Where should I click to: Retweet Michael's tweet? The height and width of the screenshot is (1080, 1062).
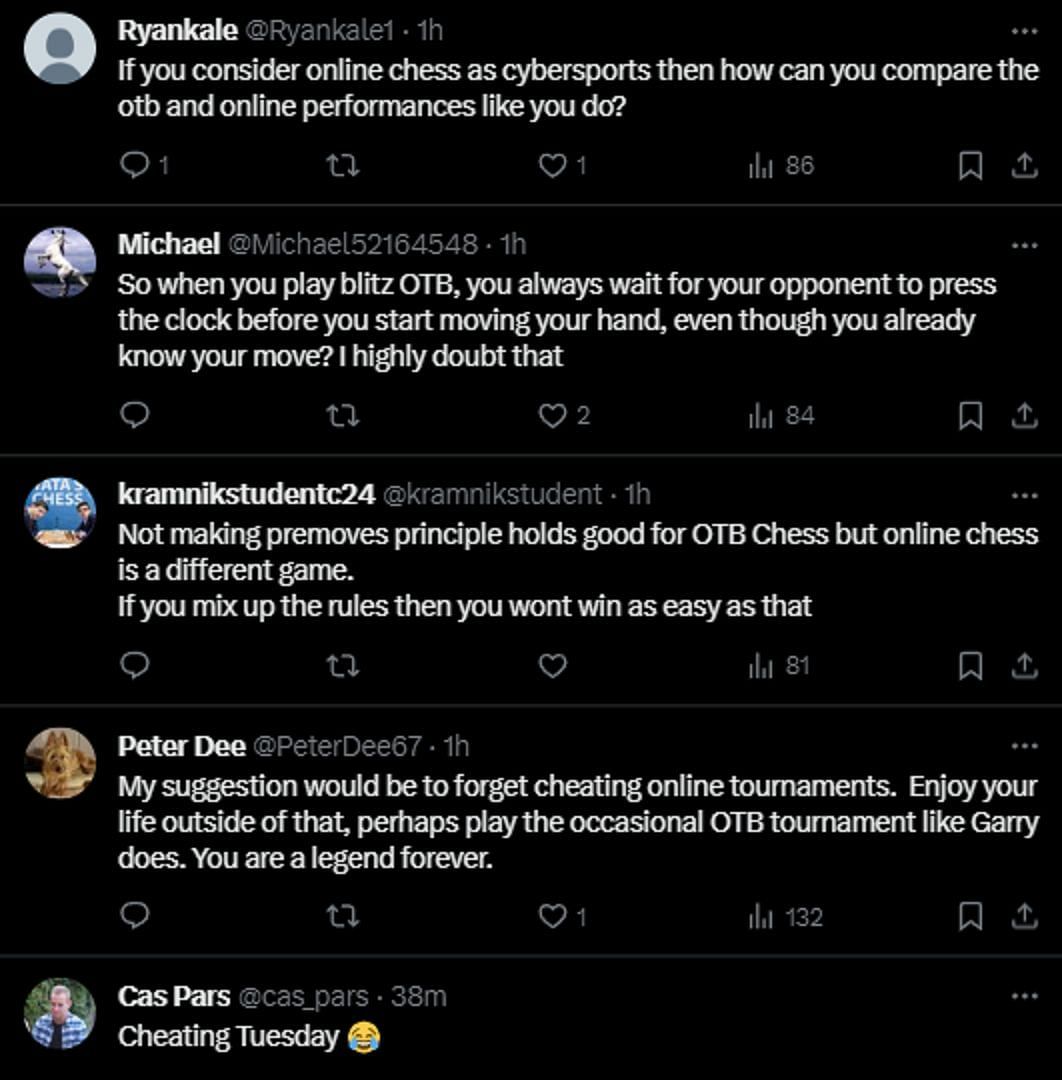click(343, 415)
